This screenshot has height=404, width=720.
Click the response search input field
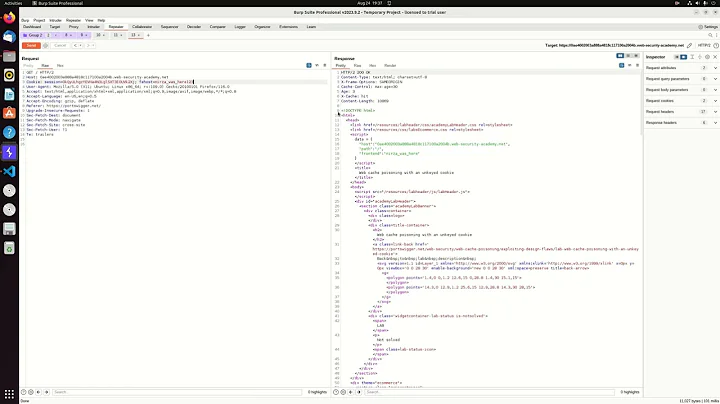click(489, 392)
